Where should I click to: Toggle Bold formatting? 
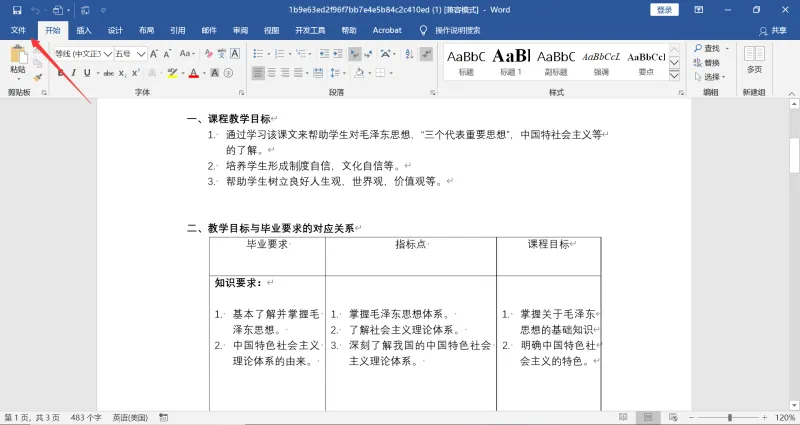[x=61, y=73]
